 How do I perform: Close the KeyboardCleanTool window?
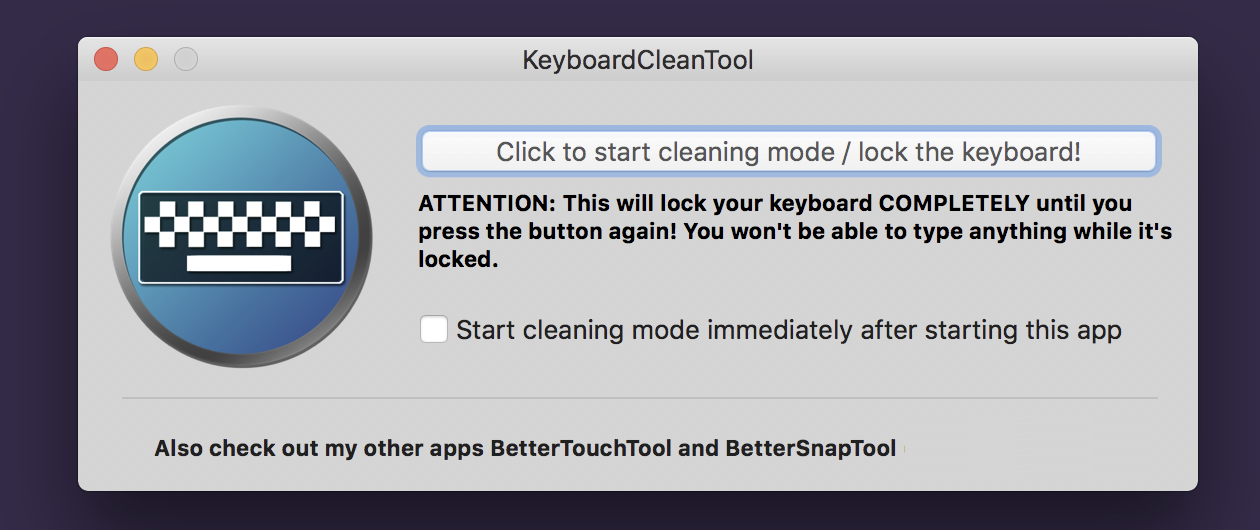click(x=106, y=60)
